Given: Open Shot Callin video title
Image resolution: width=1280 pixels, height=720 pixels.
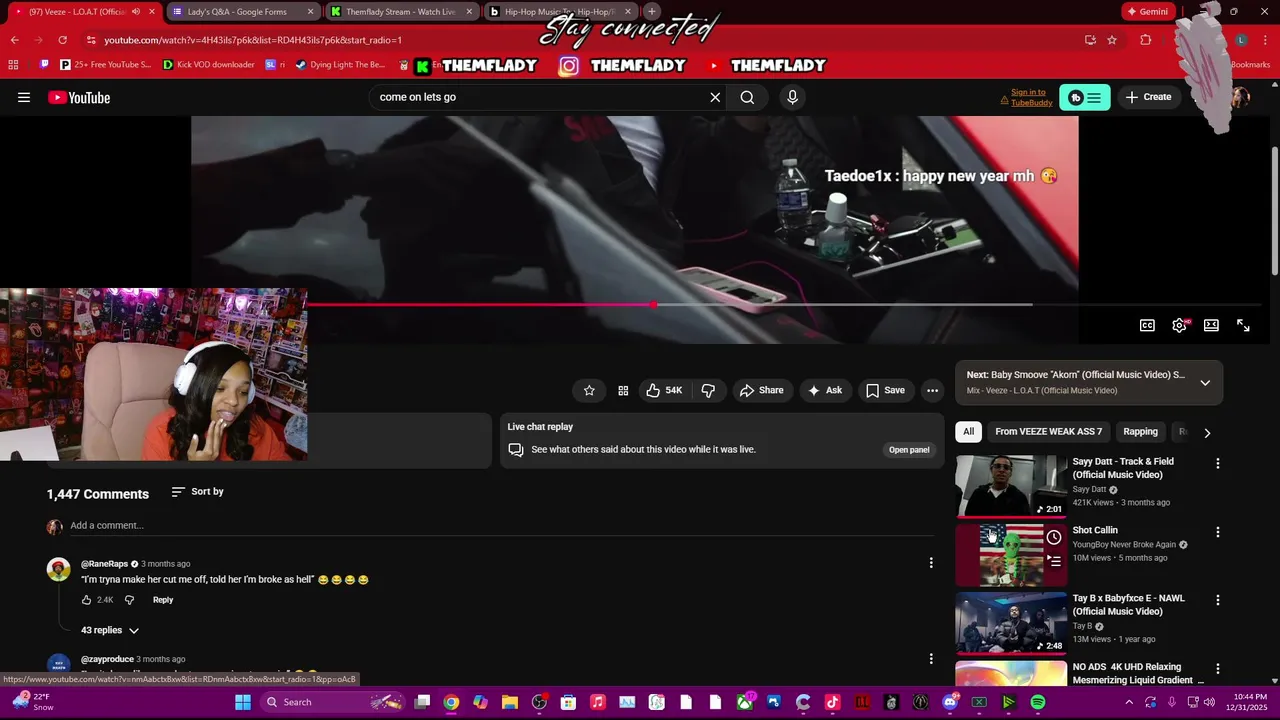Looking at the screenshot, I should coord(1095,530).
